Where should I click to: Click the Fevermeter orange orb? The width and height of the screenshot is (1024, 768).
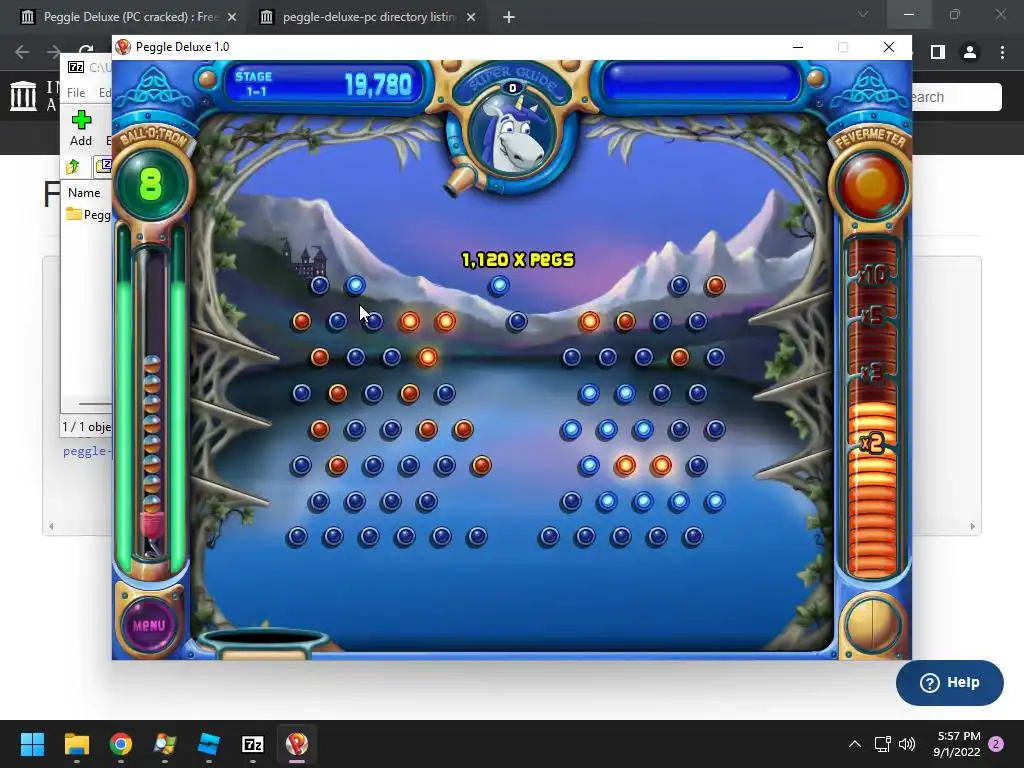871,186
